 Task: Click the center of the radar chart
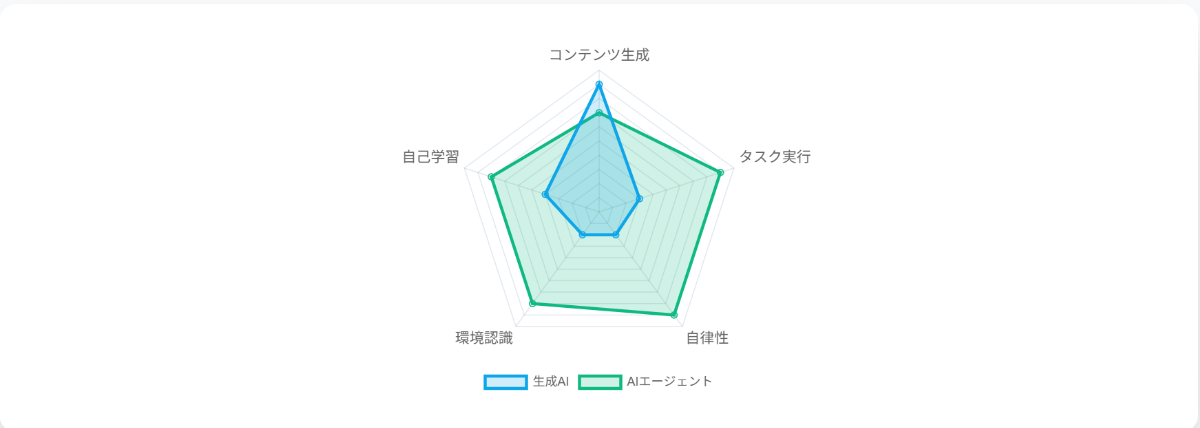[x=599, y=212]
